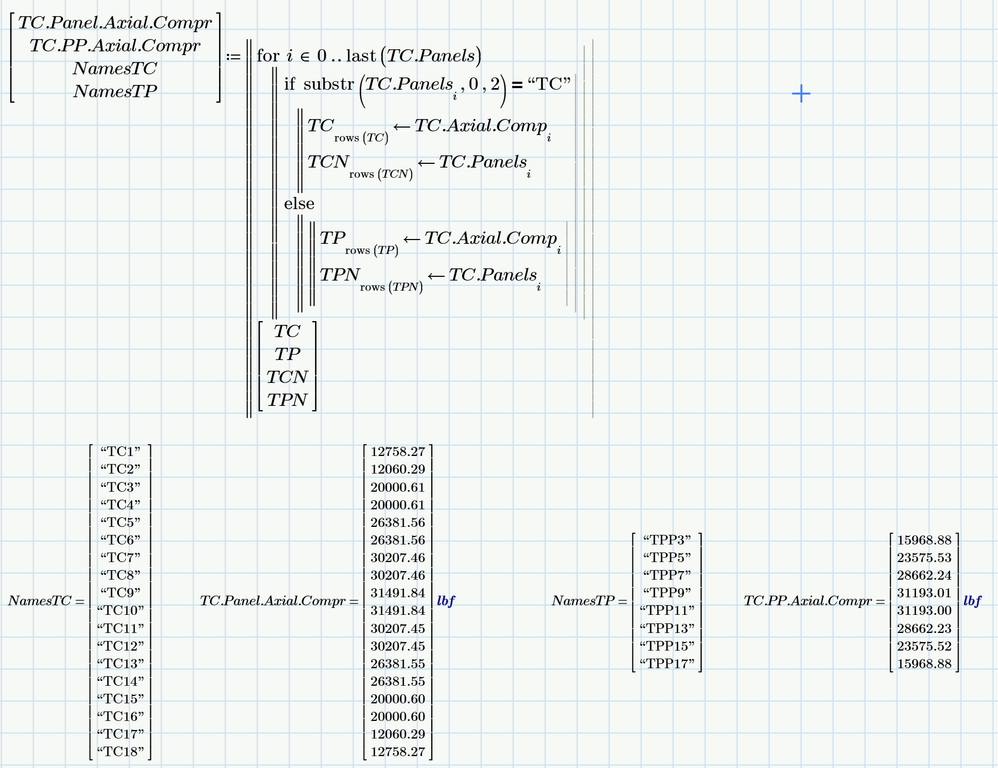The width and height of the screenshot is (998, 768).
Task: Select value 31193.01
Action: (924, 593)
